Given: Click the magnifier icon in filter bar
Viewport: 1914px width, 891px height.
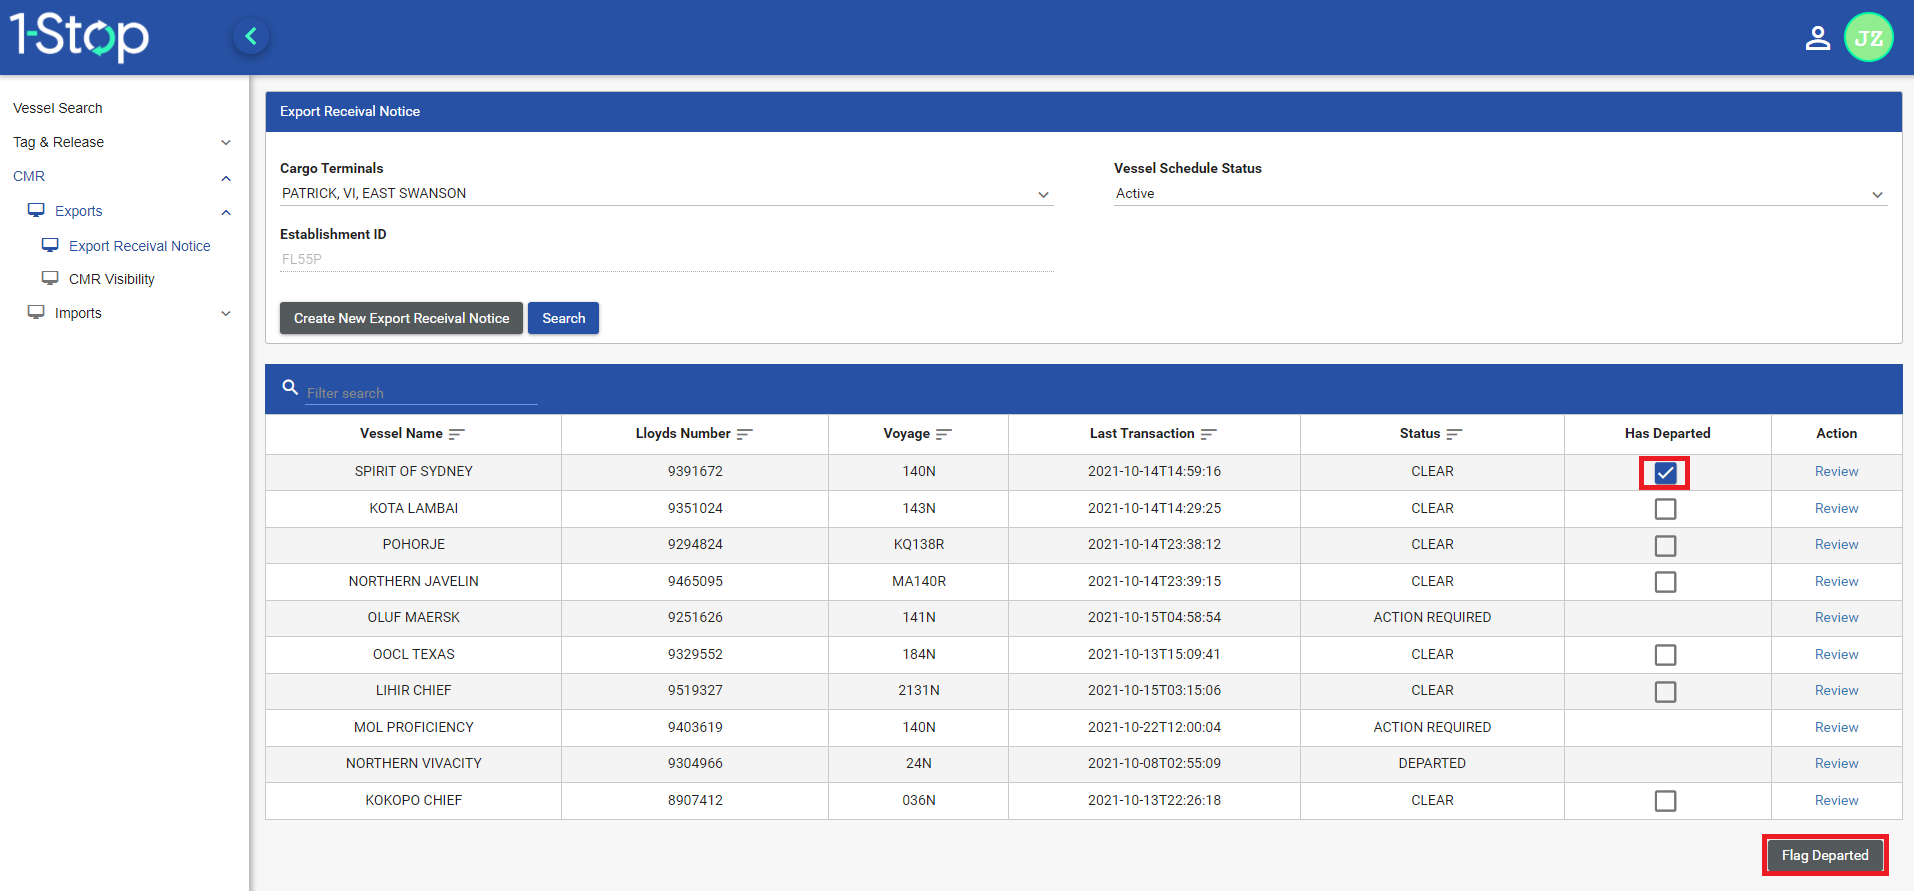Looking at the screenshot, I should (x=290, y=387).
